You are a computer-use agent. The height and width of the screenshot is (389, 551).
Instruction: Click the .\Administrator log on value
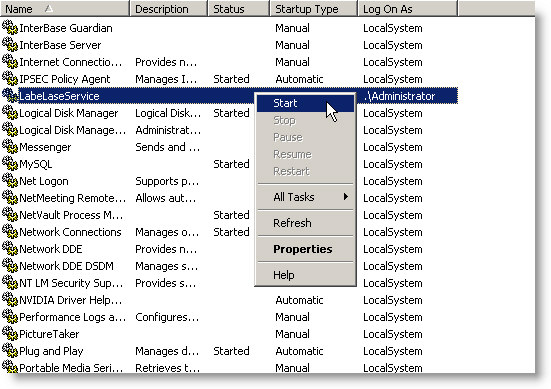coord(399,96)
